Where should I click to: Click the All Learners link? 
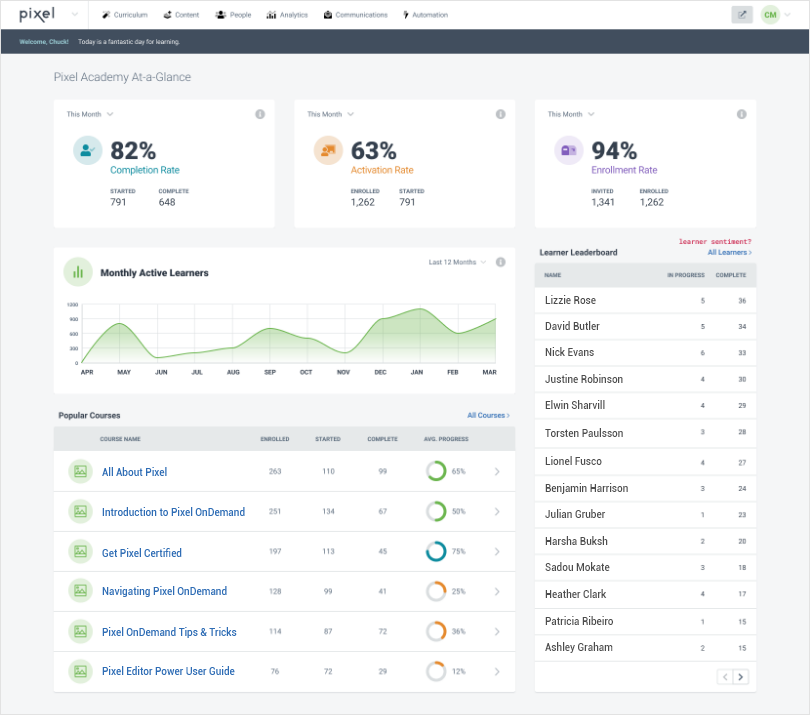pyautogui.click(x=730, y=252)
